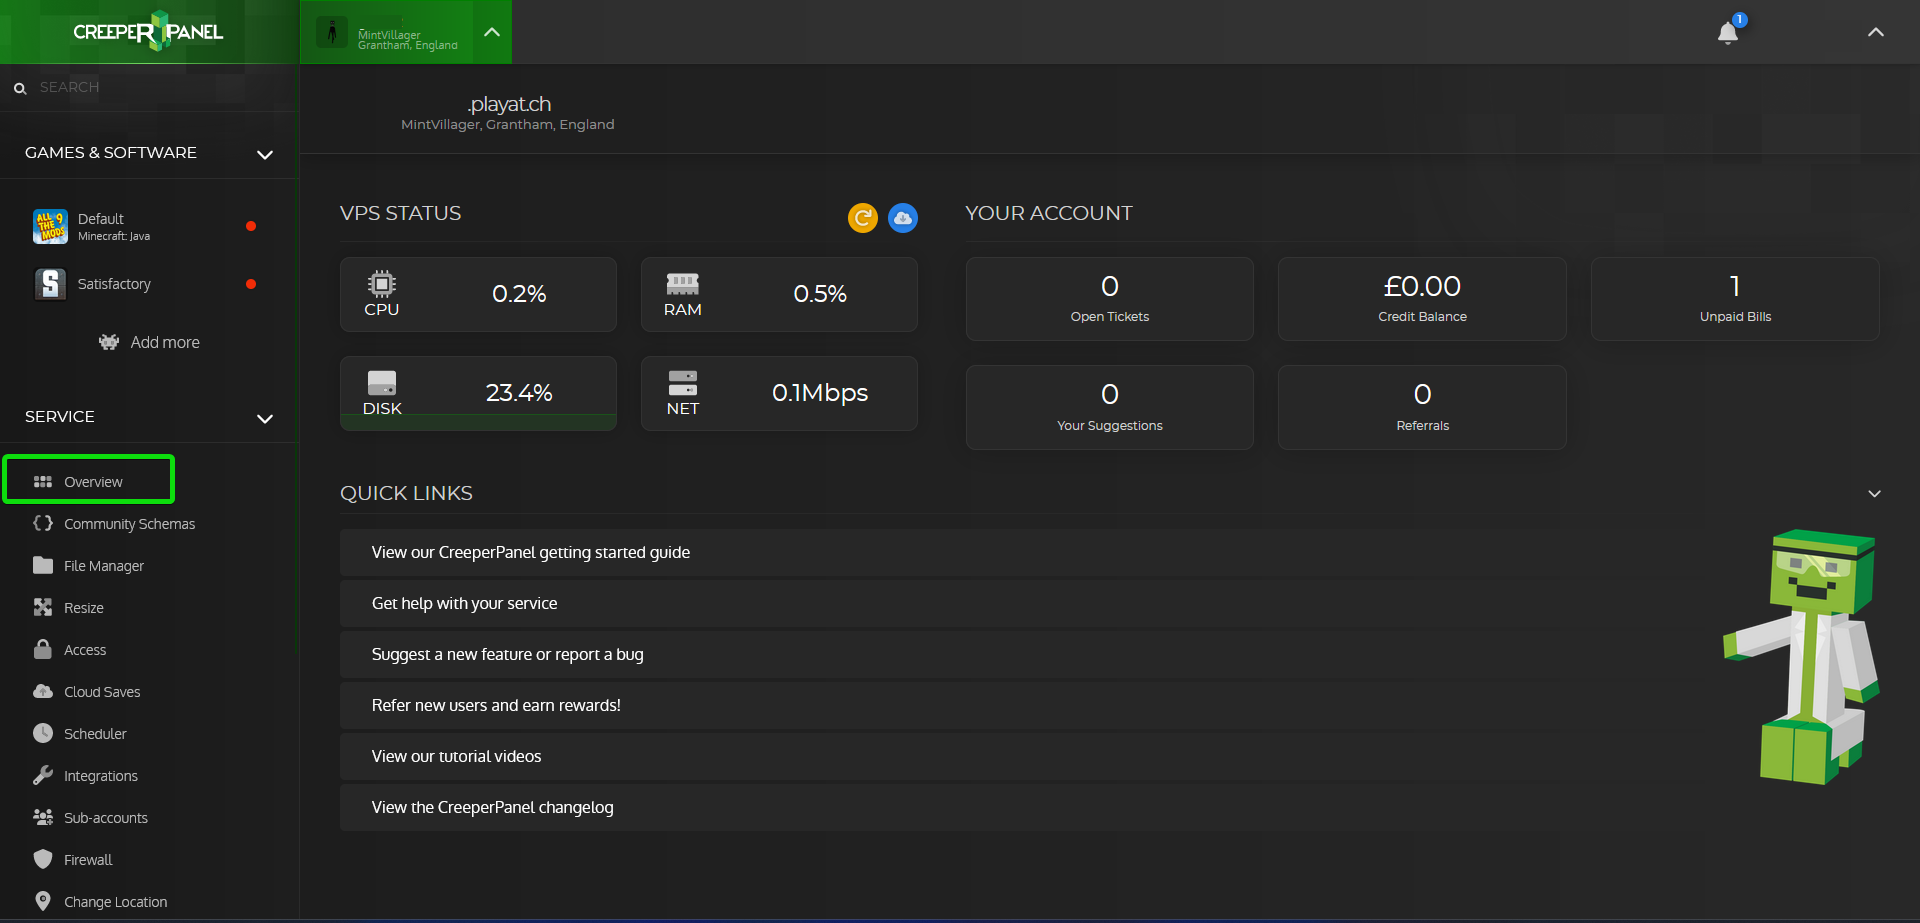
Task: Click the Integrations wrench icon
Action: pos(43,775)
